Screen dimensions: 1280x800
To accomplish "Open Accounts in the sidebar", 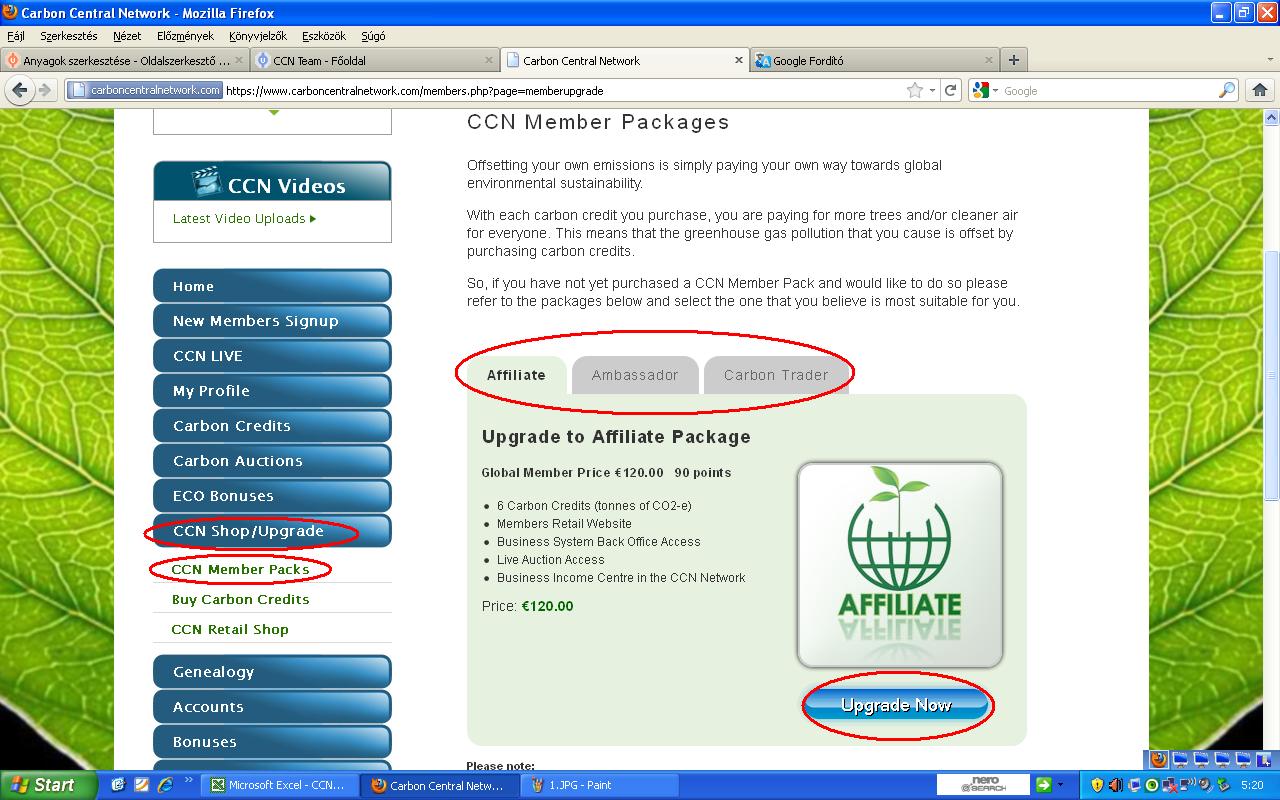I will pos(272,707).
